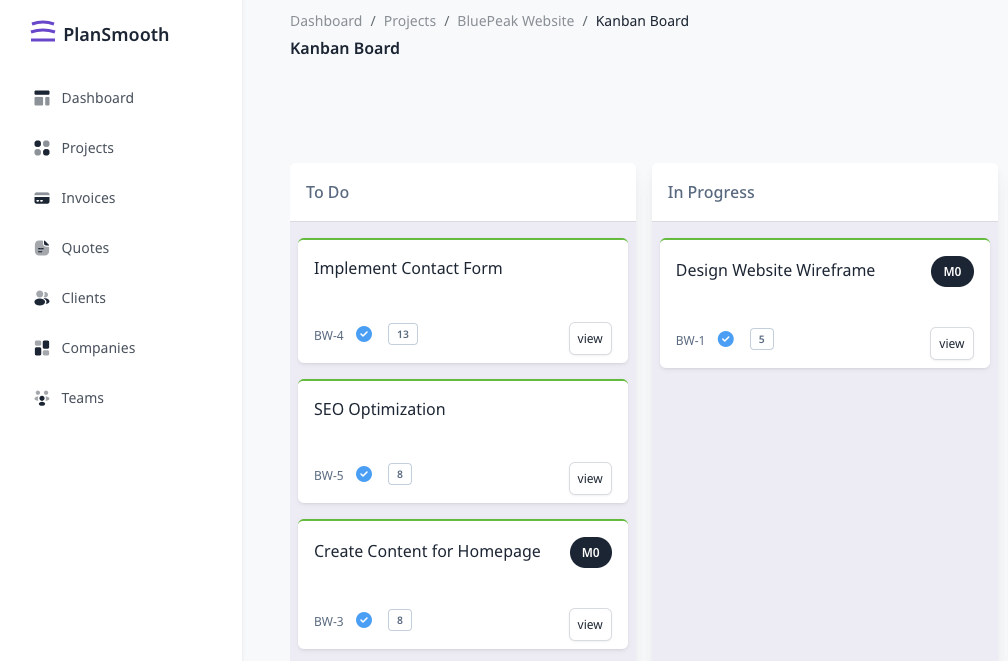
Task: View the Design Website Wireframe task
Action: click(x=951, y=343)
